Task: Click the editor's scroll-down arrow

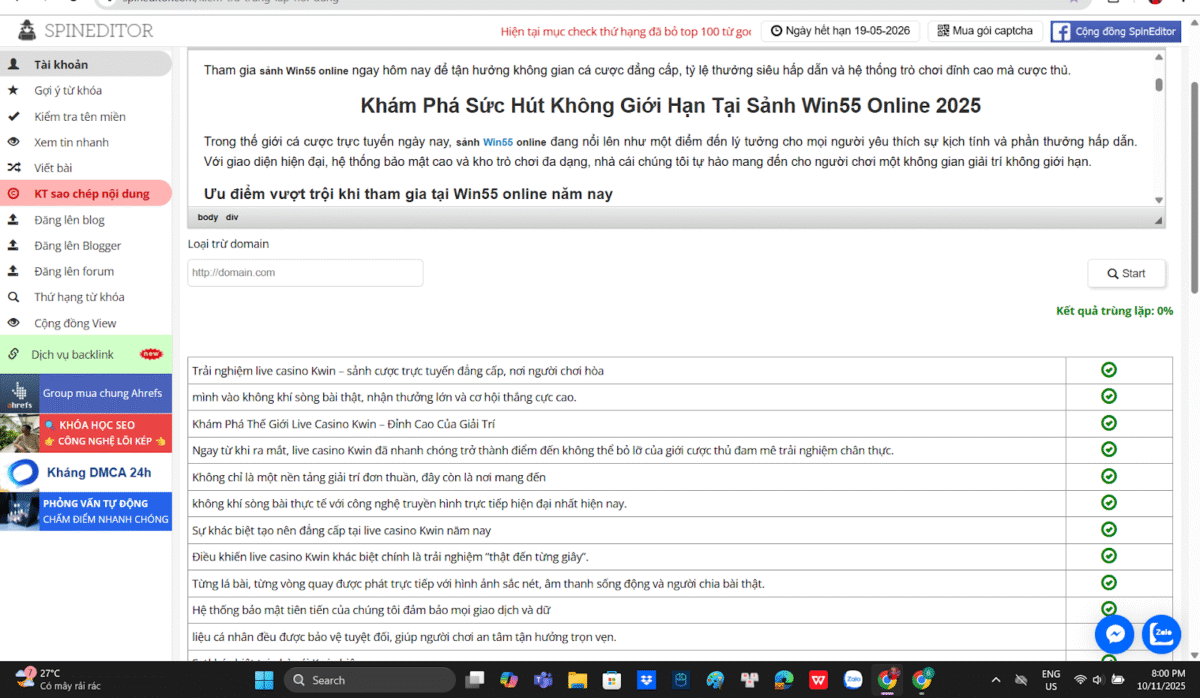Action: 1158,200
